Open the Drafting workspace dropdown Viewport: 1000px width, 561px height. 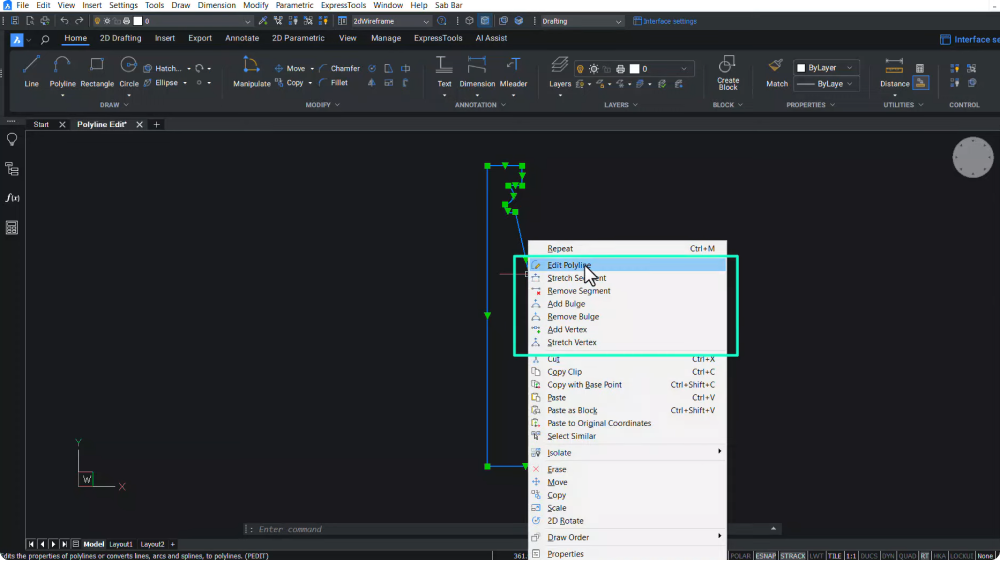click(x=581, y=21)
